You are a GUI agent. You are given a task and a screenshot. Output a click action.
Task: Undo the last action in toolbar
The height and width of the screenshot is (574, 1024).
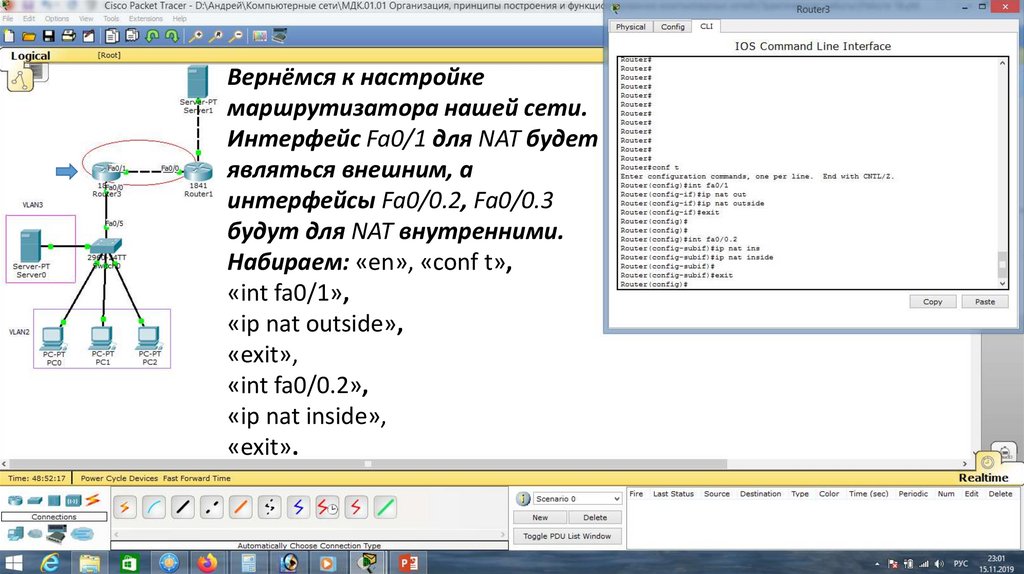(152, 37)
